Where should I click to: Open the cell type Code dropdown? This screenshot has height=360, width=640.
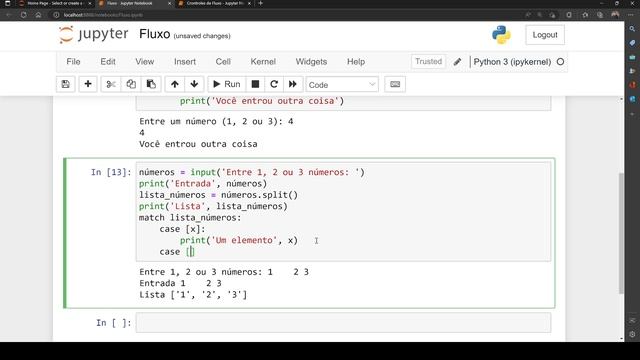[x=342, y=84]
